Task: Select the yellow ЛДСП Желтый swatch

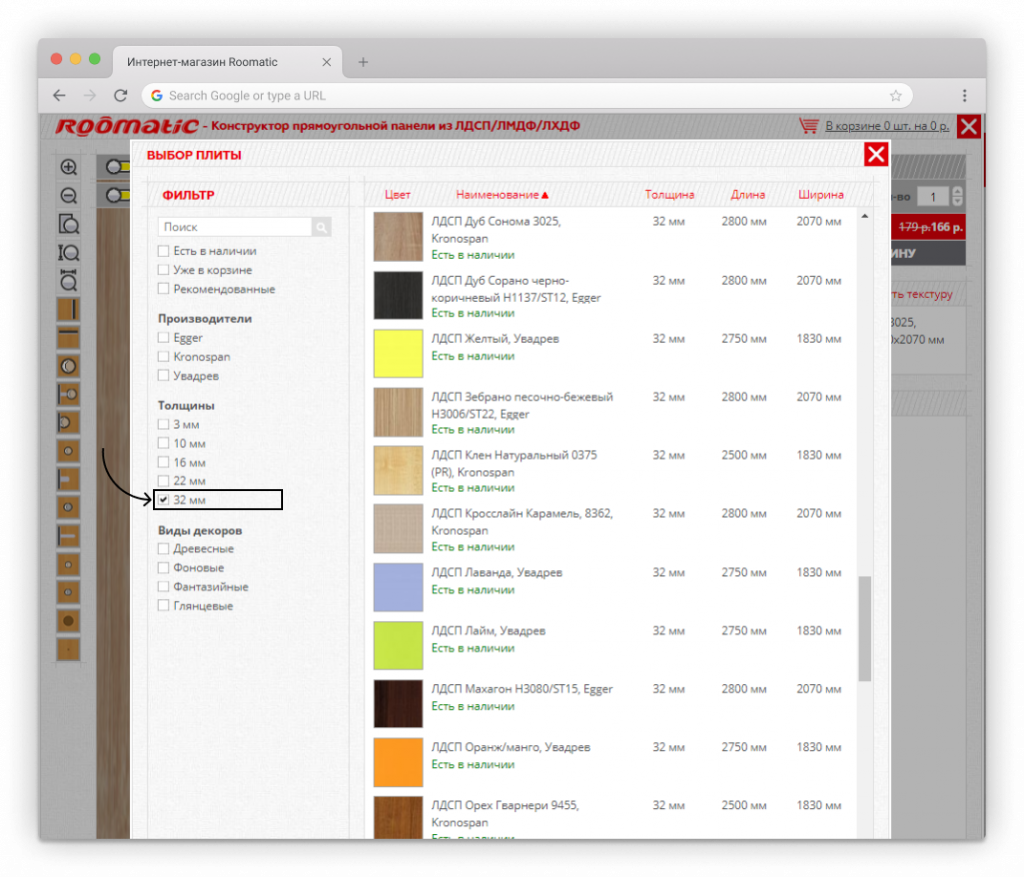Action: 398,354
